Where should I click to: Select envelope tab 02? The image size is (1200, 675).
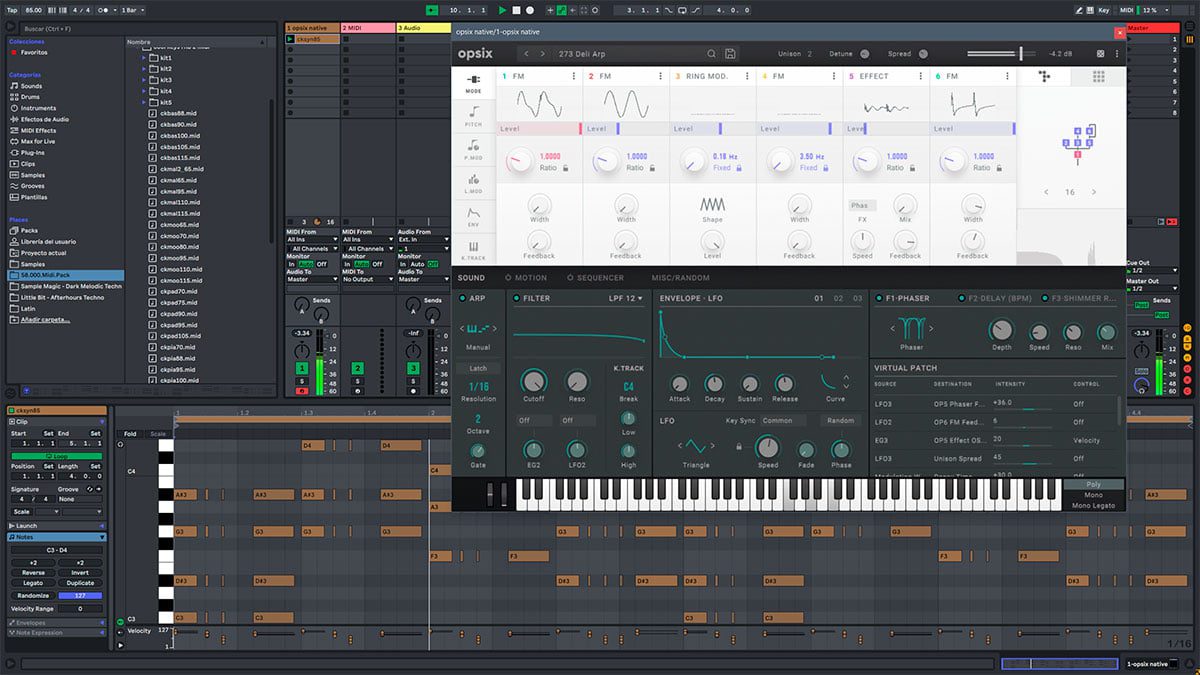[x=838, y=298]
